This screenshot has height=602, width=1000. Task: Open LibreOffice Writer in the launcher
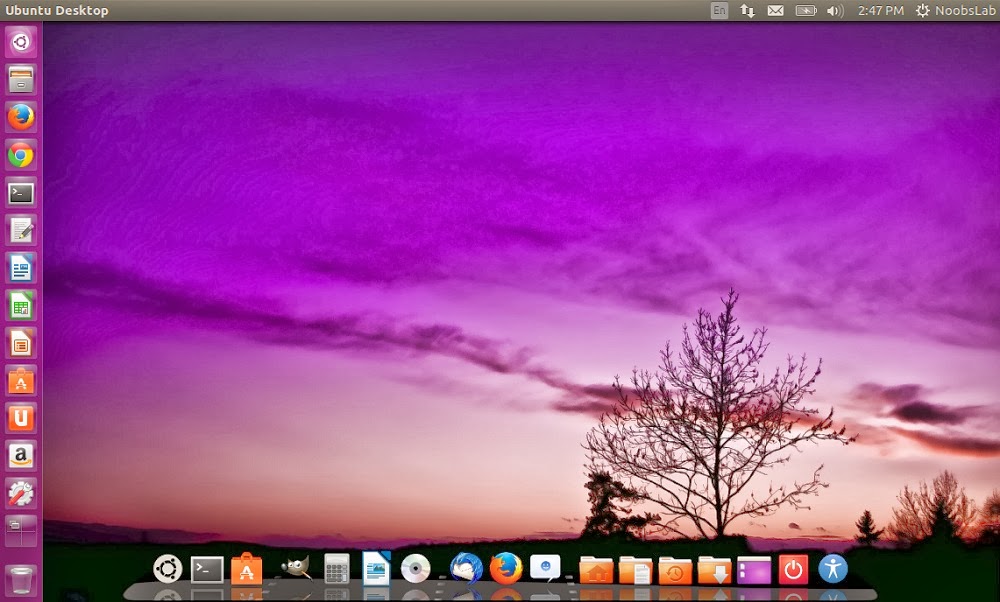click(21, 268)
